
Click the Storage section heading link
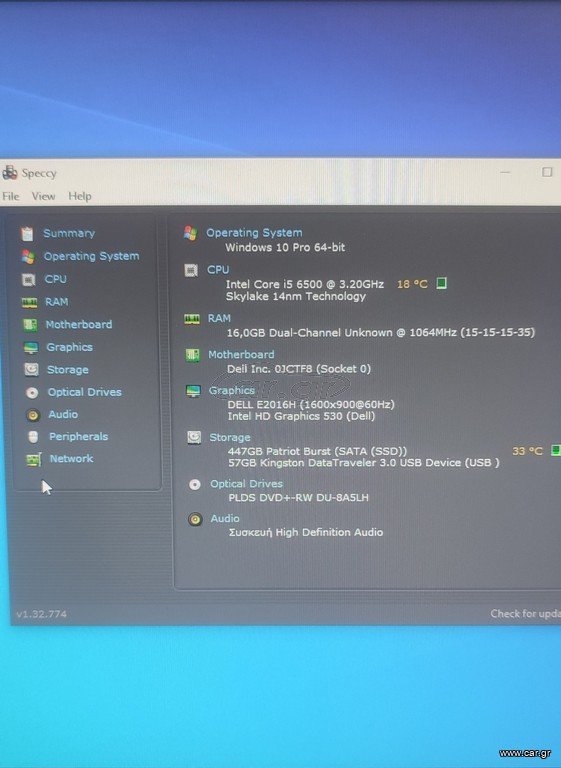pos(230,437)
